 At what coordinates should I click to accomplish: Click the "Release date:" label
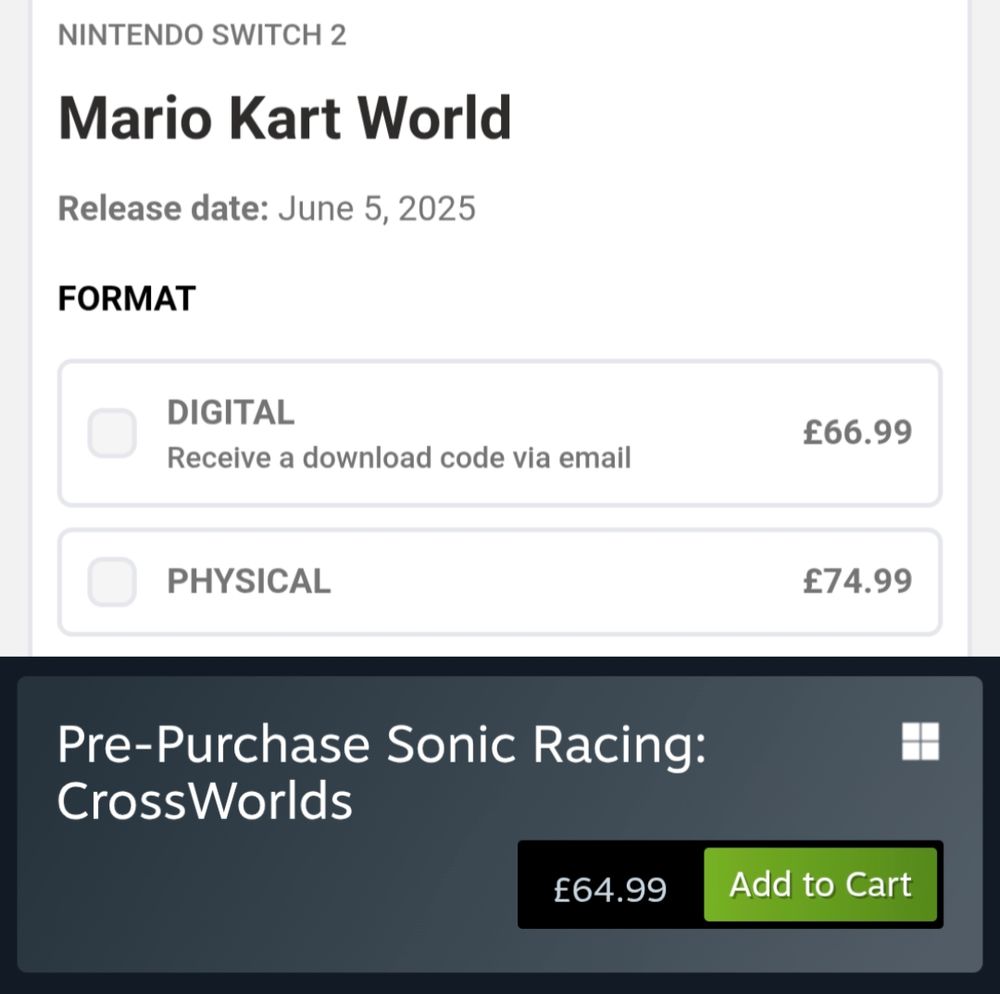(x=163, y=208)
